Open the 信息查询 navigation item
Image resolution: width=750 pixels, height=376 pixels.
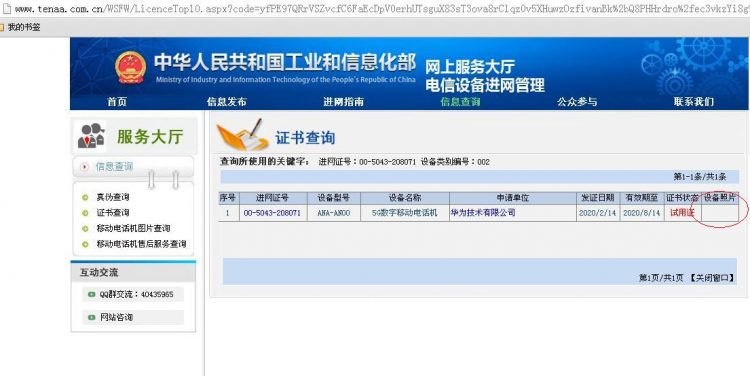(x=460, y=101)
